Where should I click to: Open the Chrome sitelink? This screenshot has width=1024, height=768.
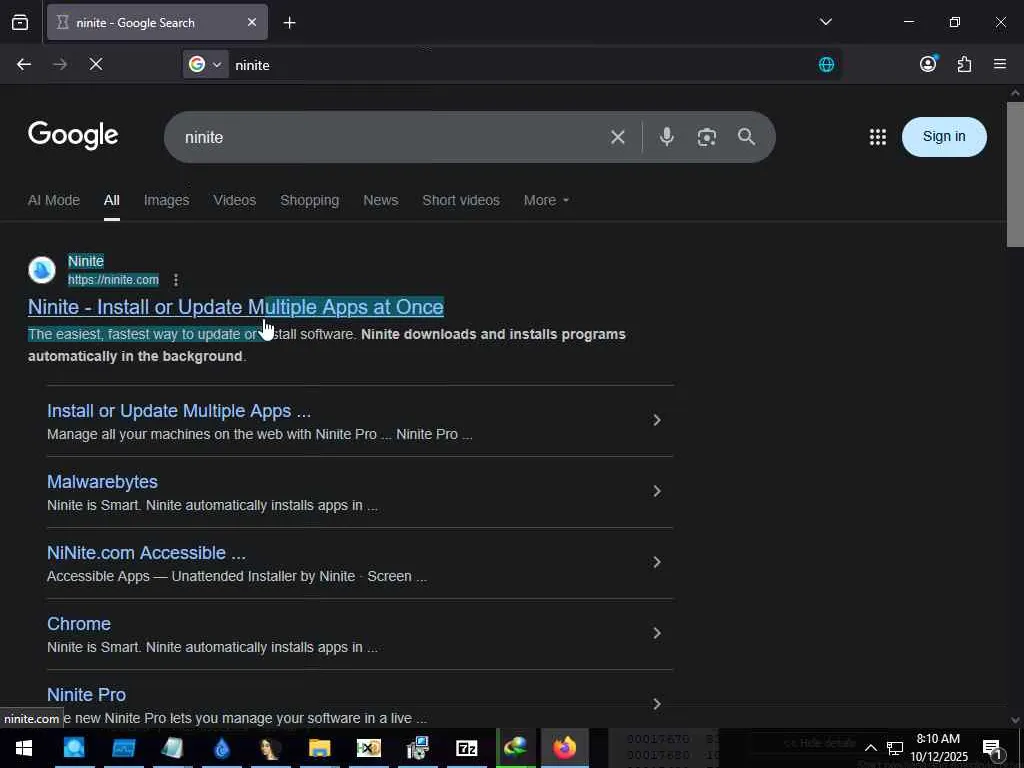point(79,624)
